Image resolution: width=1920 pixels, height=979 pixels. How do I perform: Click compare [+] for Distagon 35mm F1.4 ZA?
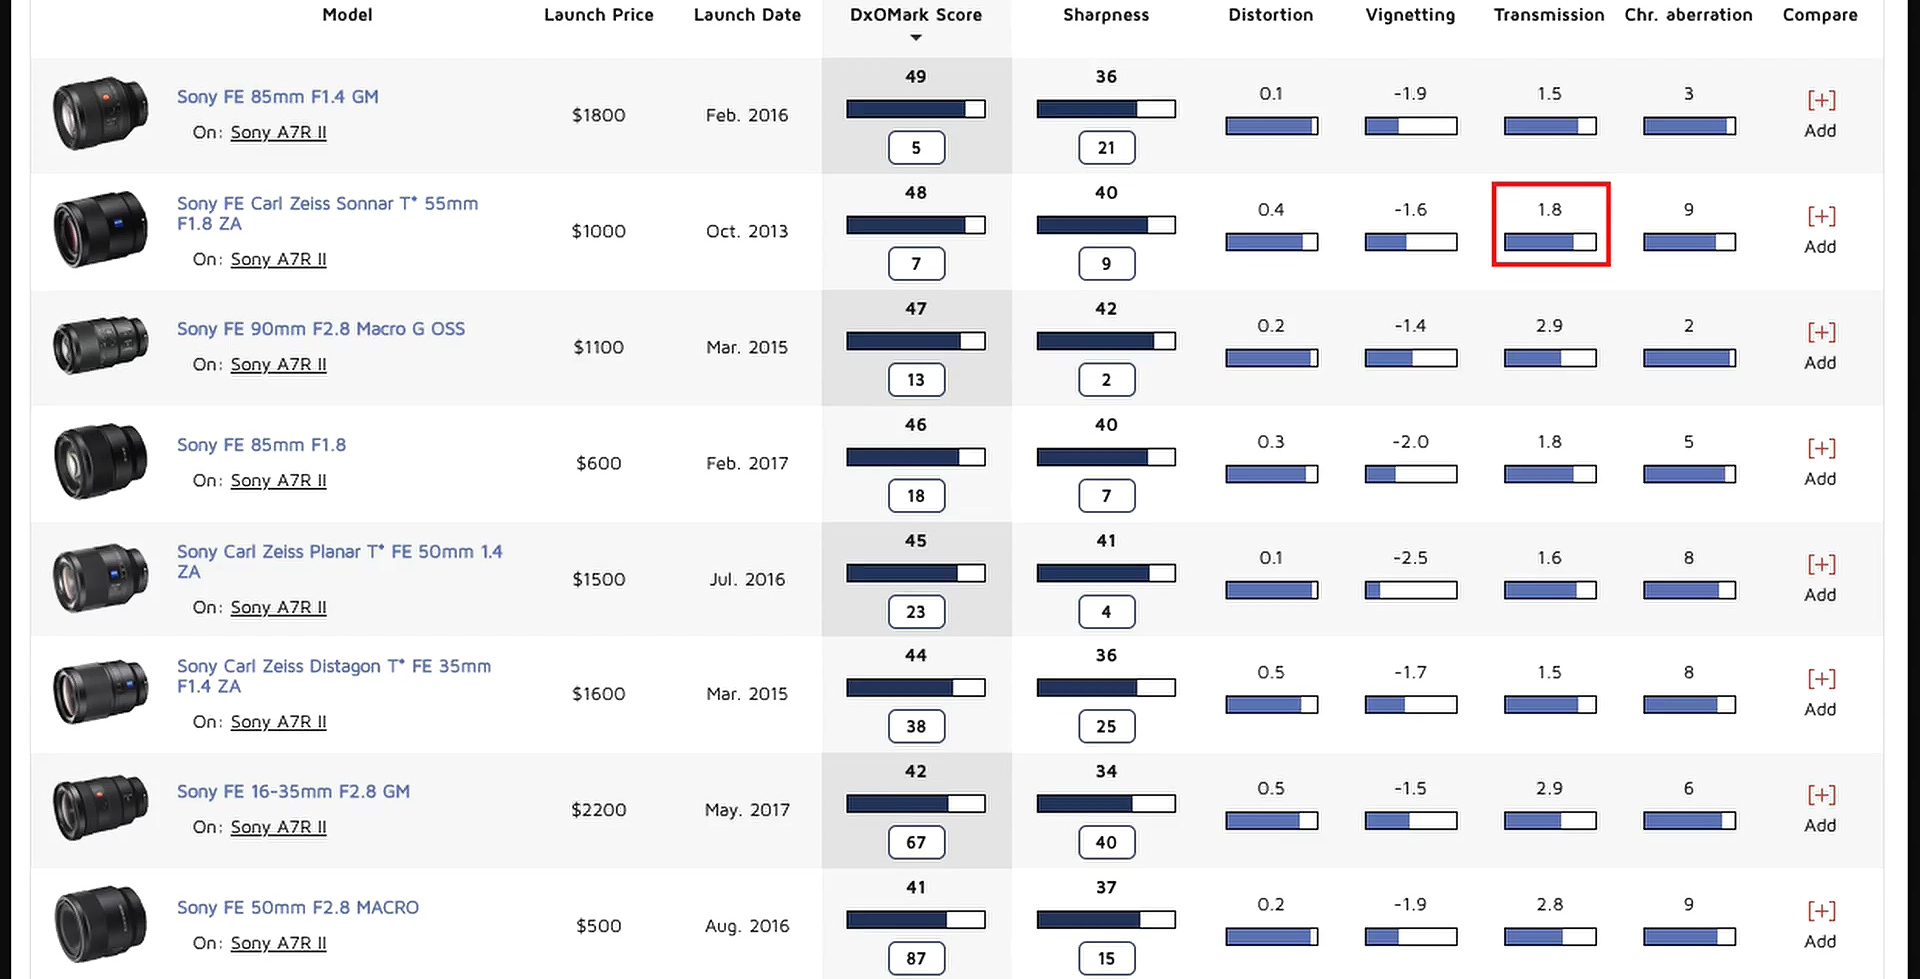[1820, 680]
